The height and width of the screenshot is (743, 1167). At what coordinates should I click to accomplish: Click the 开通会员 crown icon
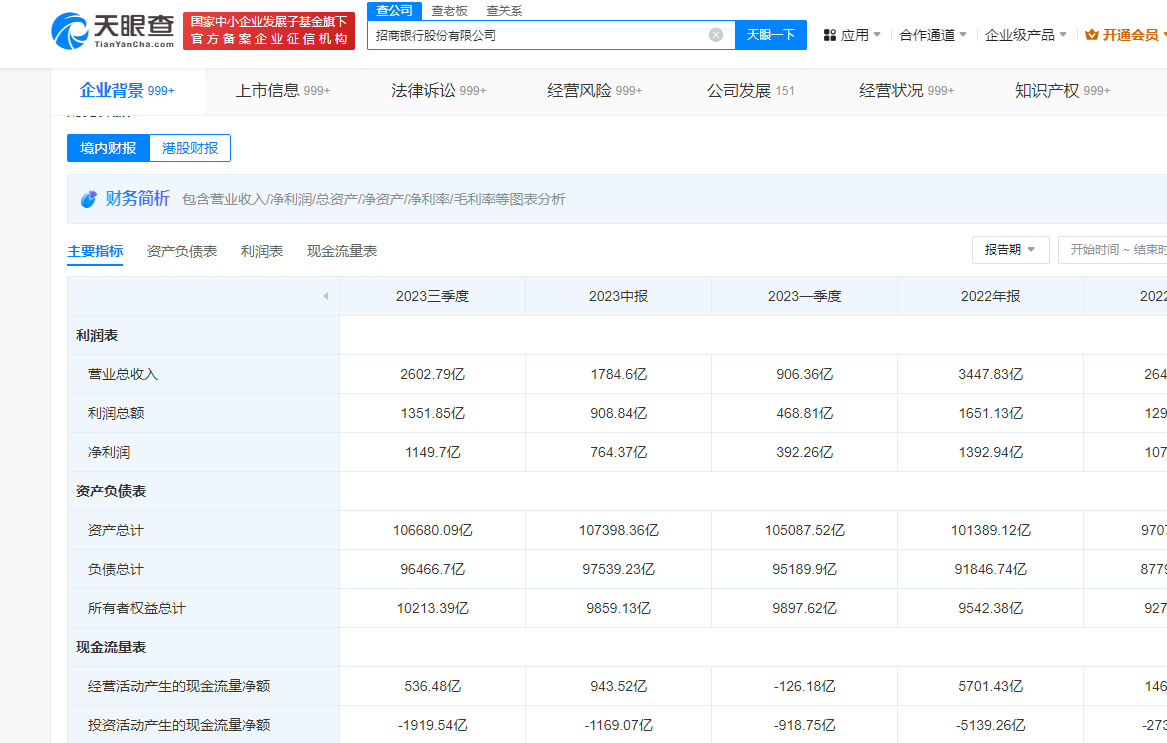[1092, 35]
